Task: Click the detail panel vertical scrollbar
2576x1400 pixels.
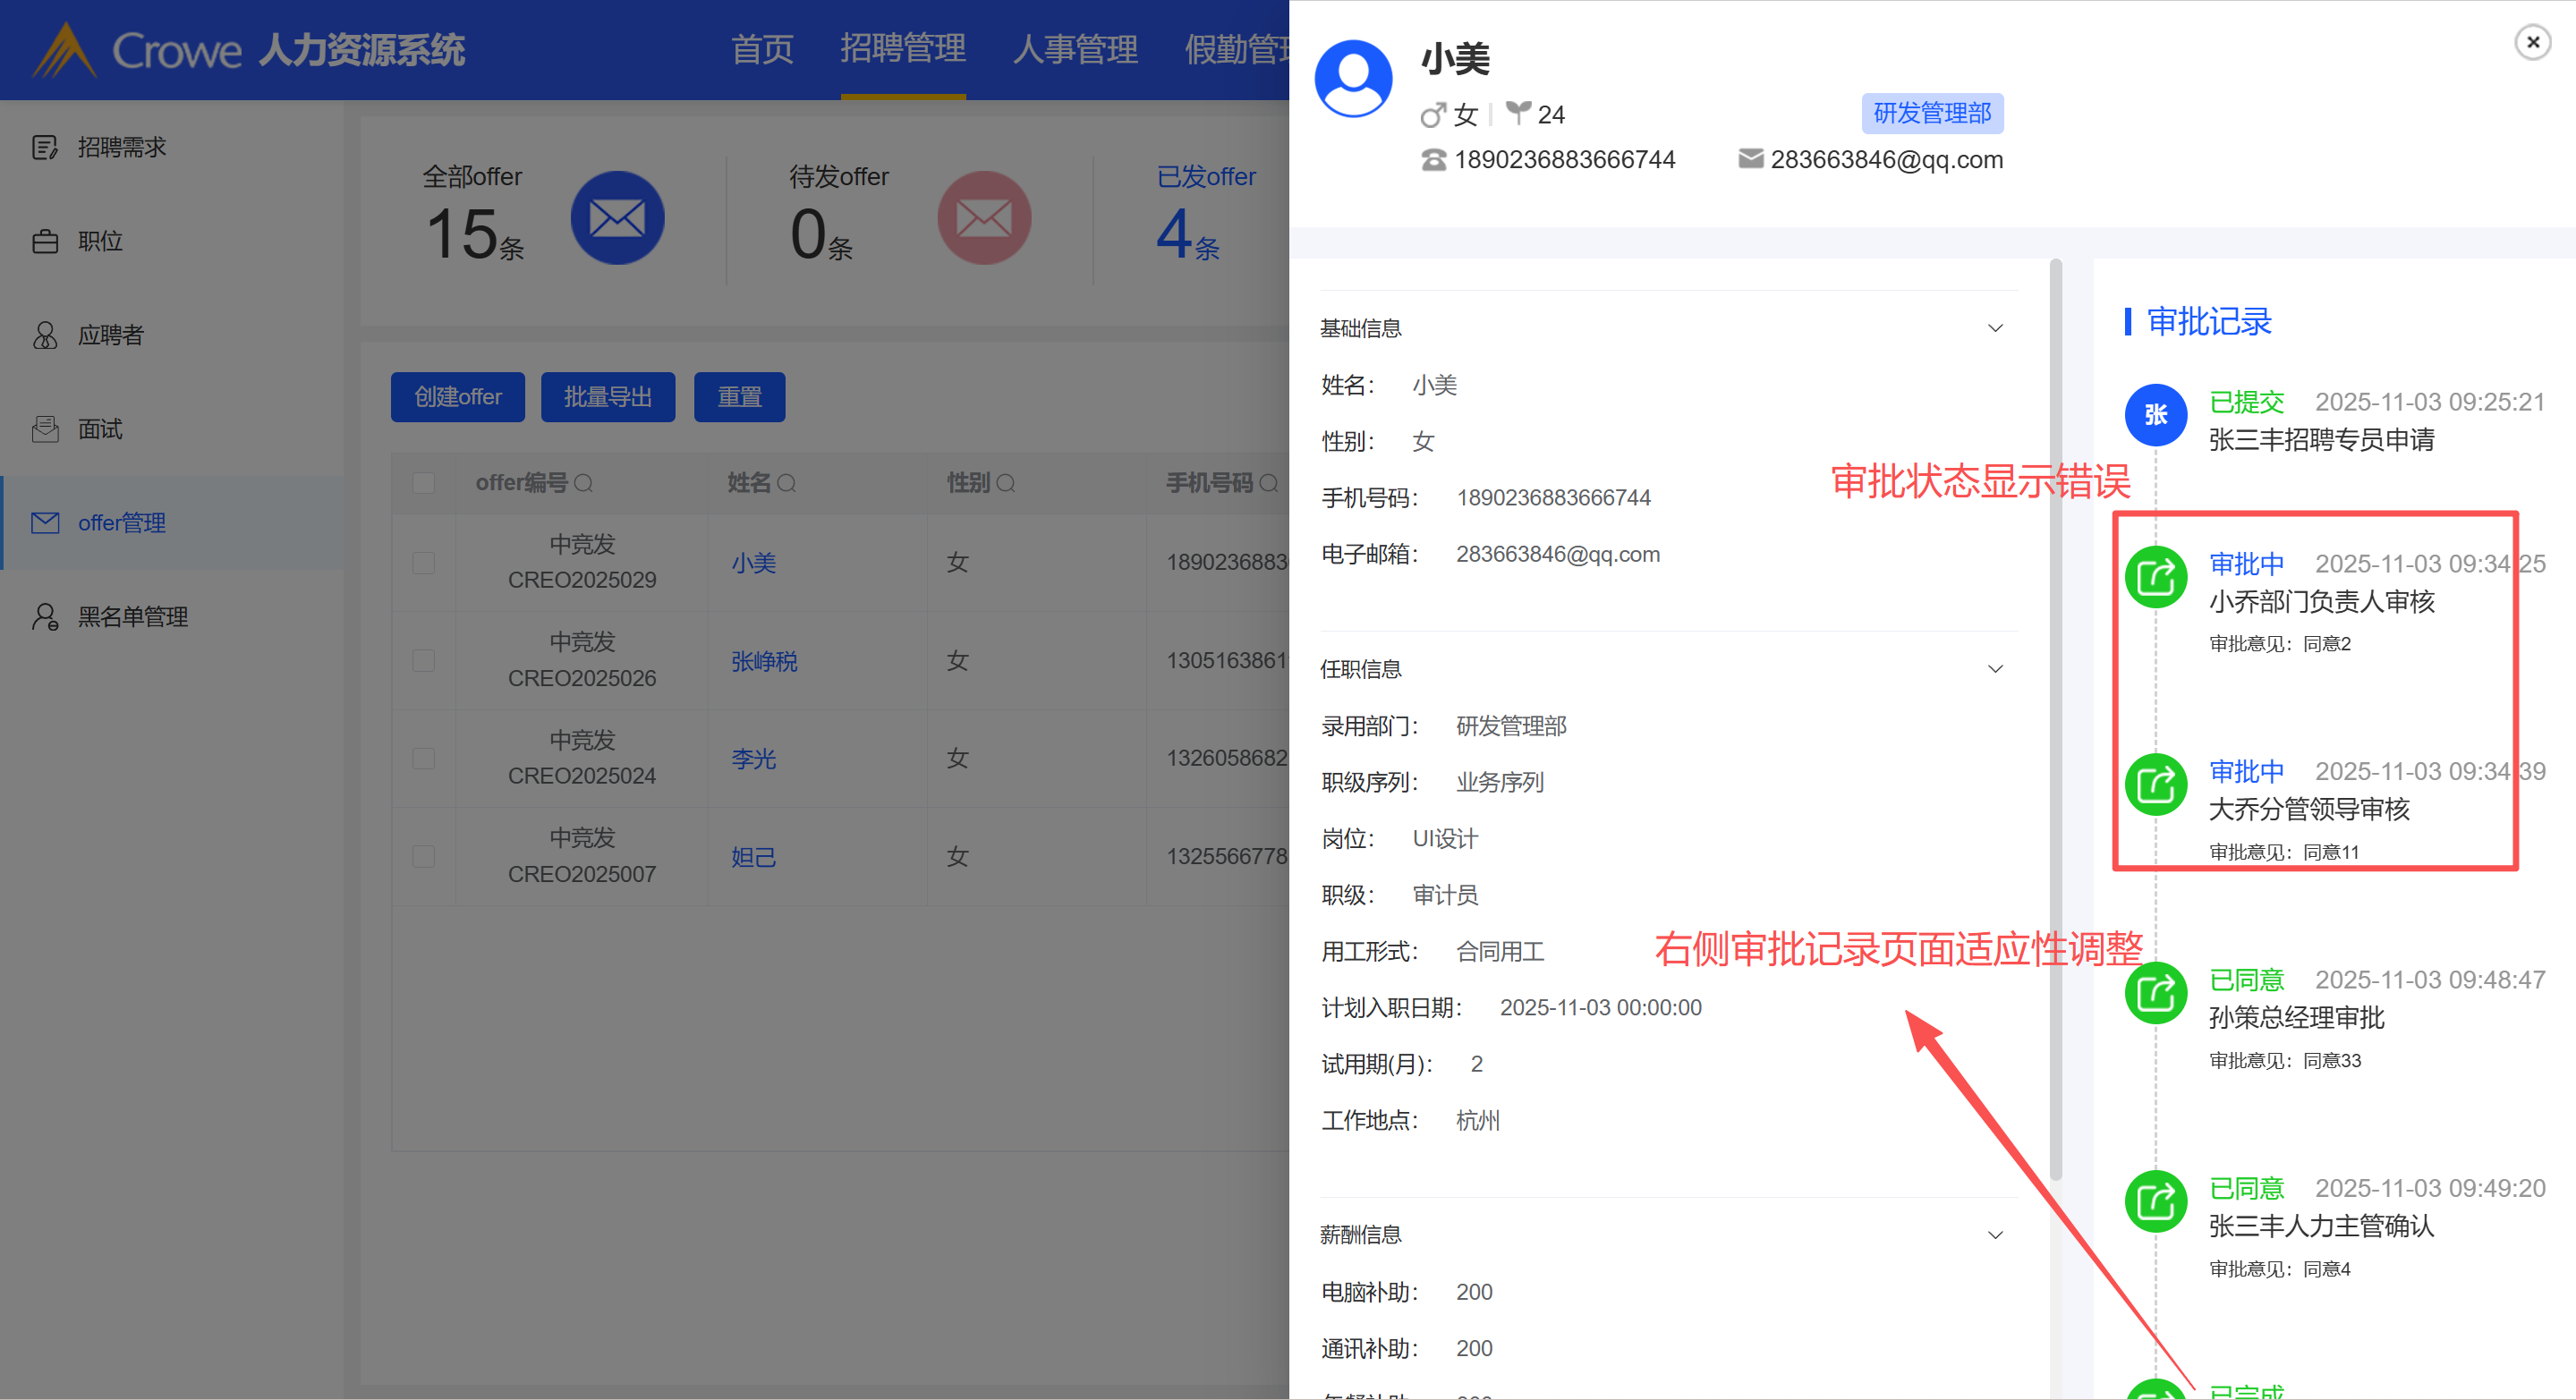Action: 2055,720
